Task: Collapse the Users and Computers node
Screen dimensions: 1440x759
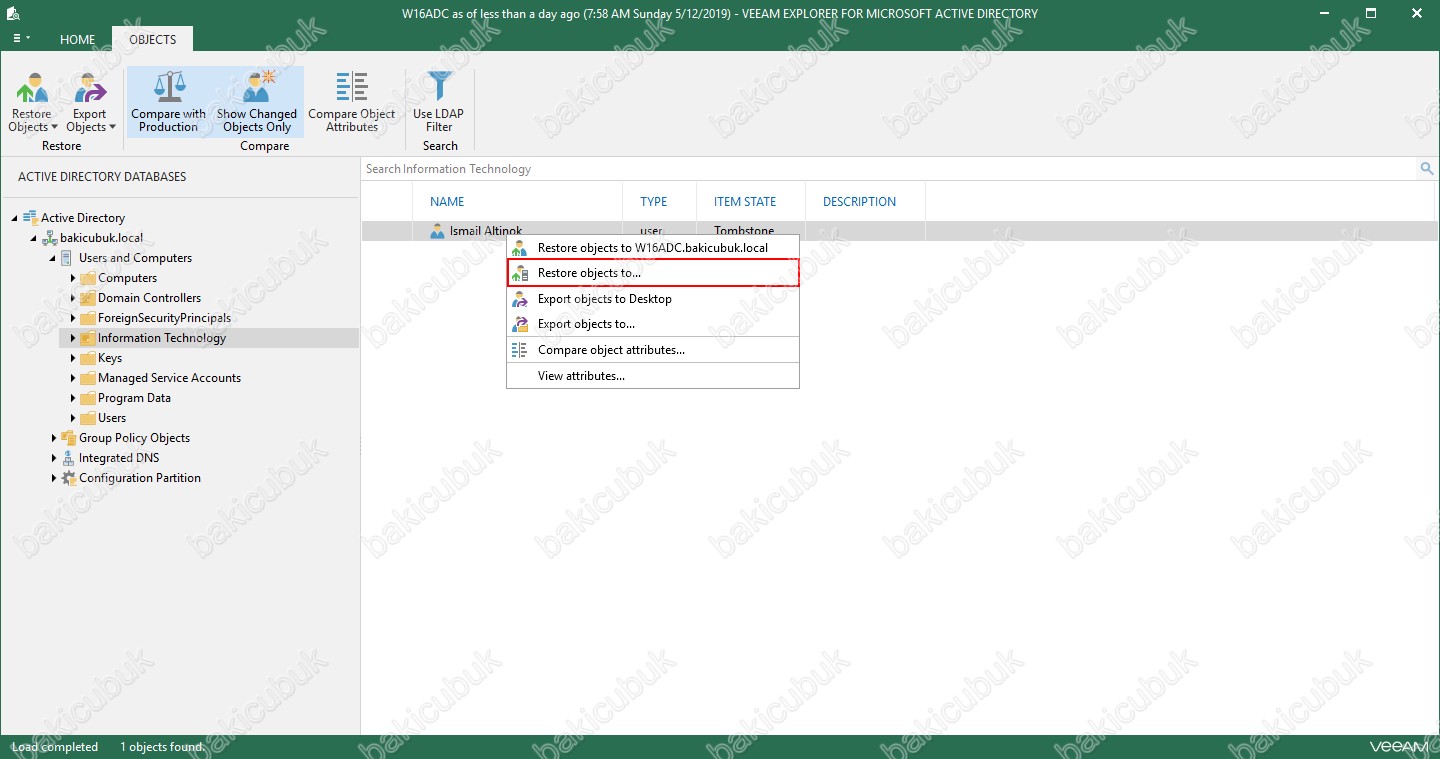Action: [53, 258]
